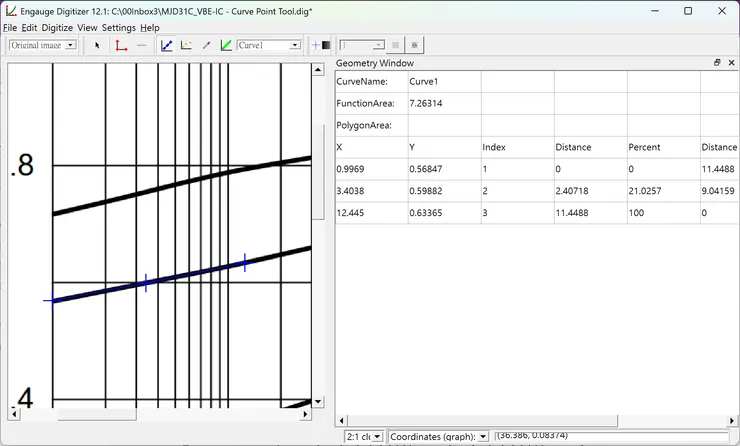
Task: Select the Scale Bar tool
Action: (x=142, y=45)
